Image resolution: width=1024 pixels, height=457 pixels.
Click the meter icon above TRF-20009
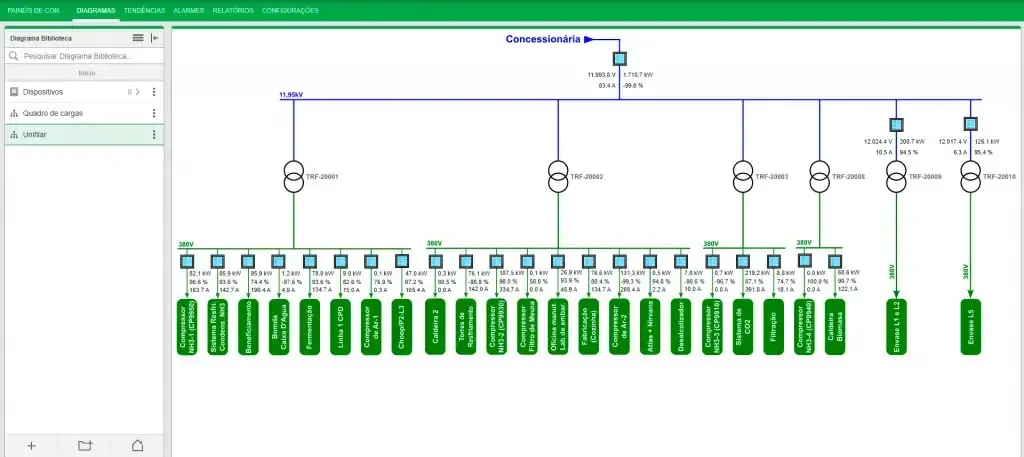[896, 125]
